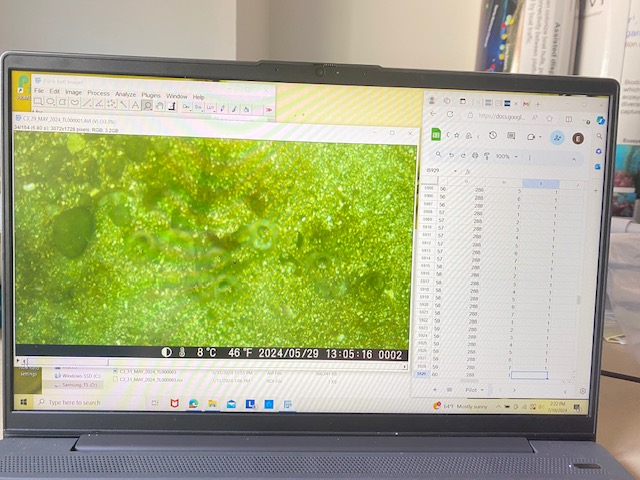
Task: Open the Stk stacks menu tool in ImageJ
Action: [x=198, y=107]
